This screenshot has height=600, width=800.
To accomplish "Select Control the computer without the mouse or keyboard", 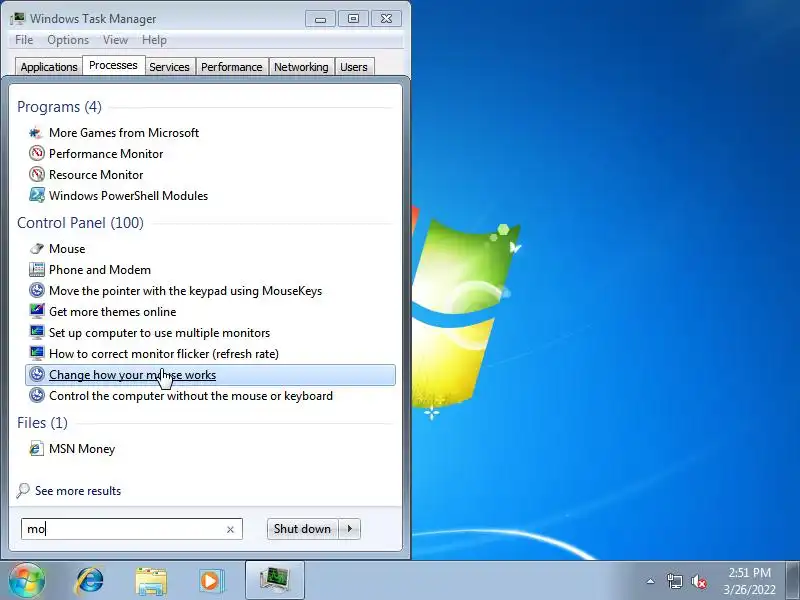I will click(x=191, y=396).
